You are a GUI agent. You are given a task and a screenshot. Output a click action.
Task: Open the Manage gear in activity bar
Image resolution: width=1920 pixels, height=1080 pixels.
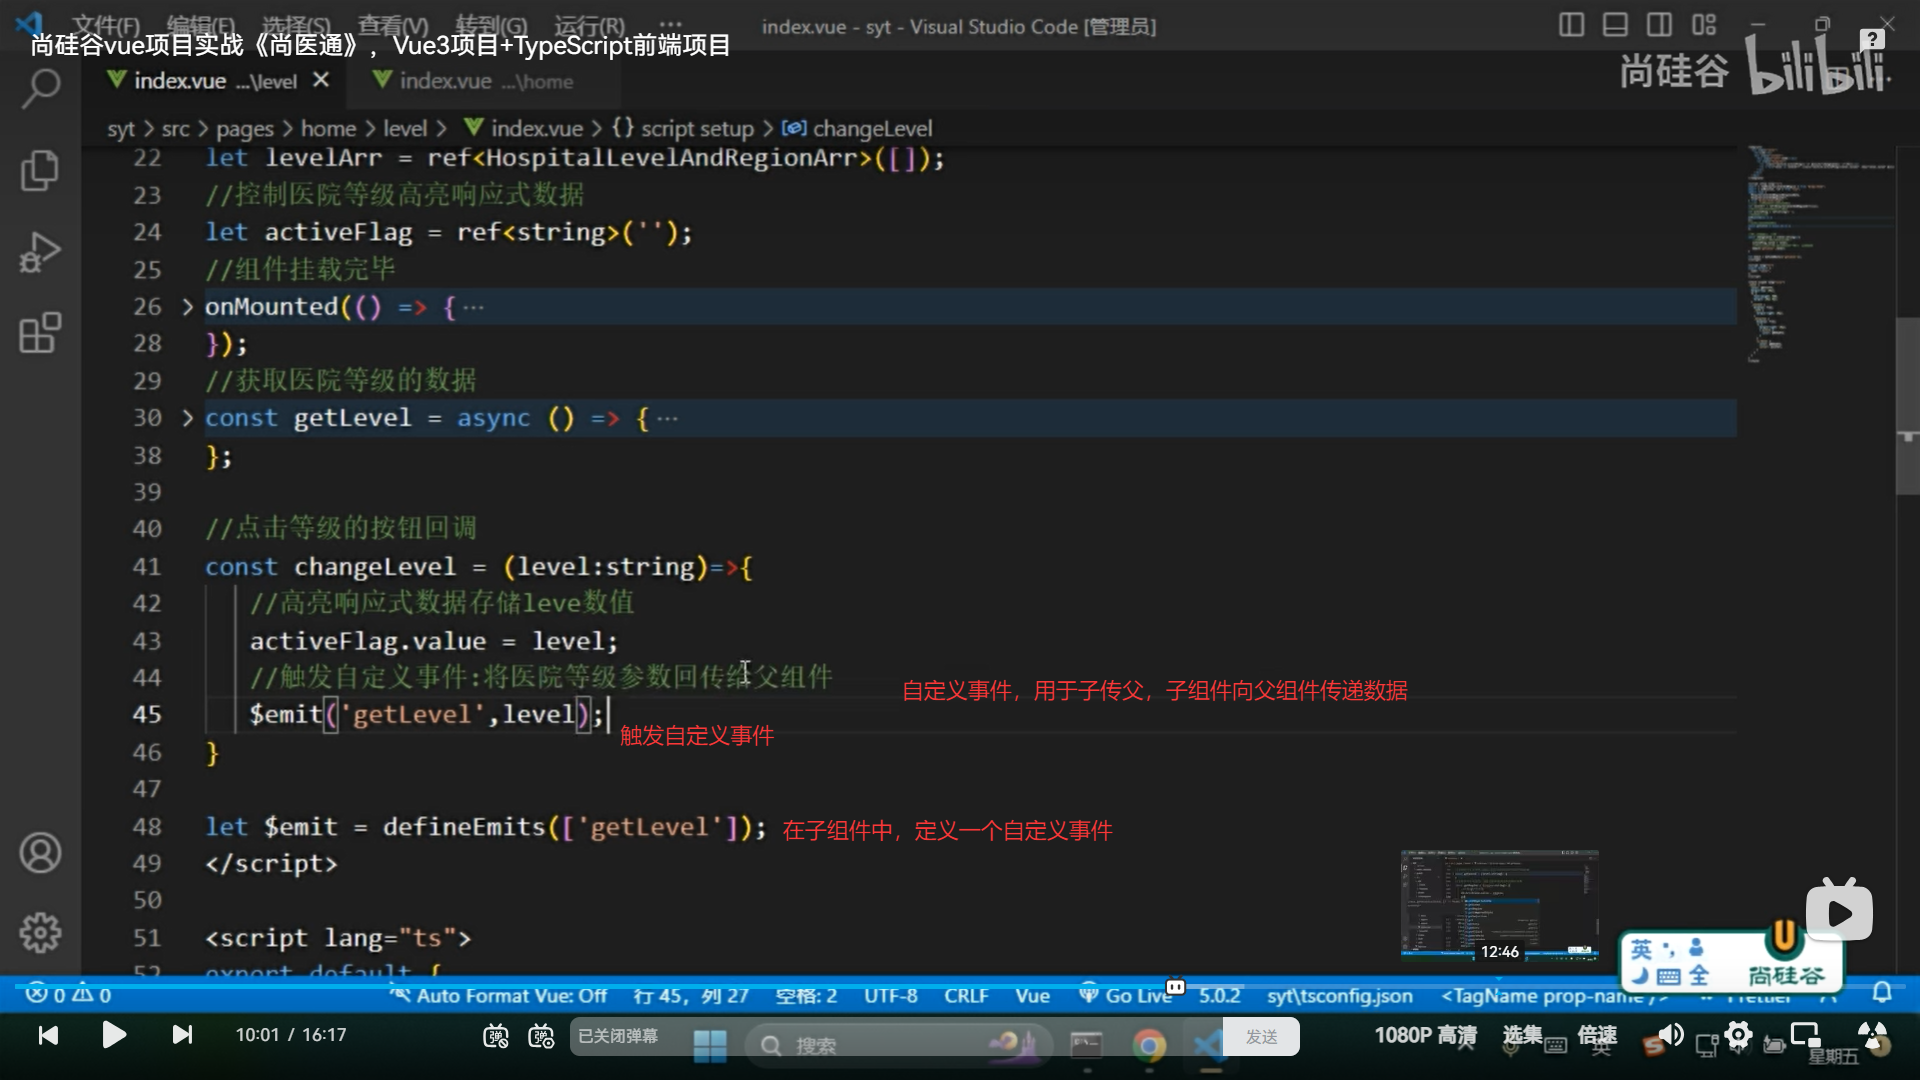(x=40, y=932)
